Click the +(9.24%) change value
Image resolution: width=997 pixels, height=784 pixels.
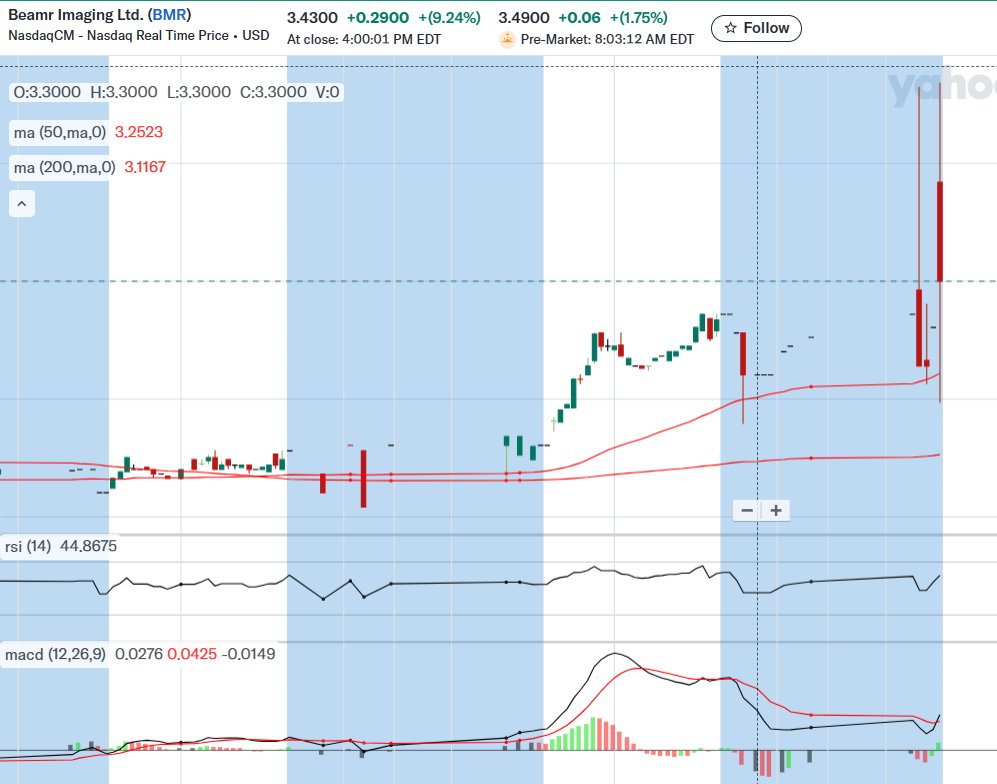(x=450, y=18)
